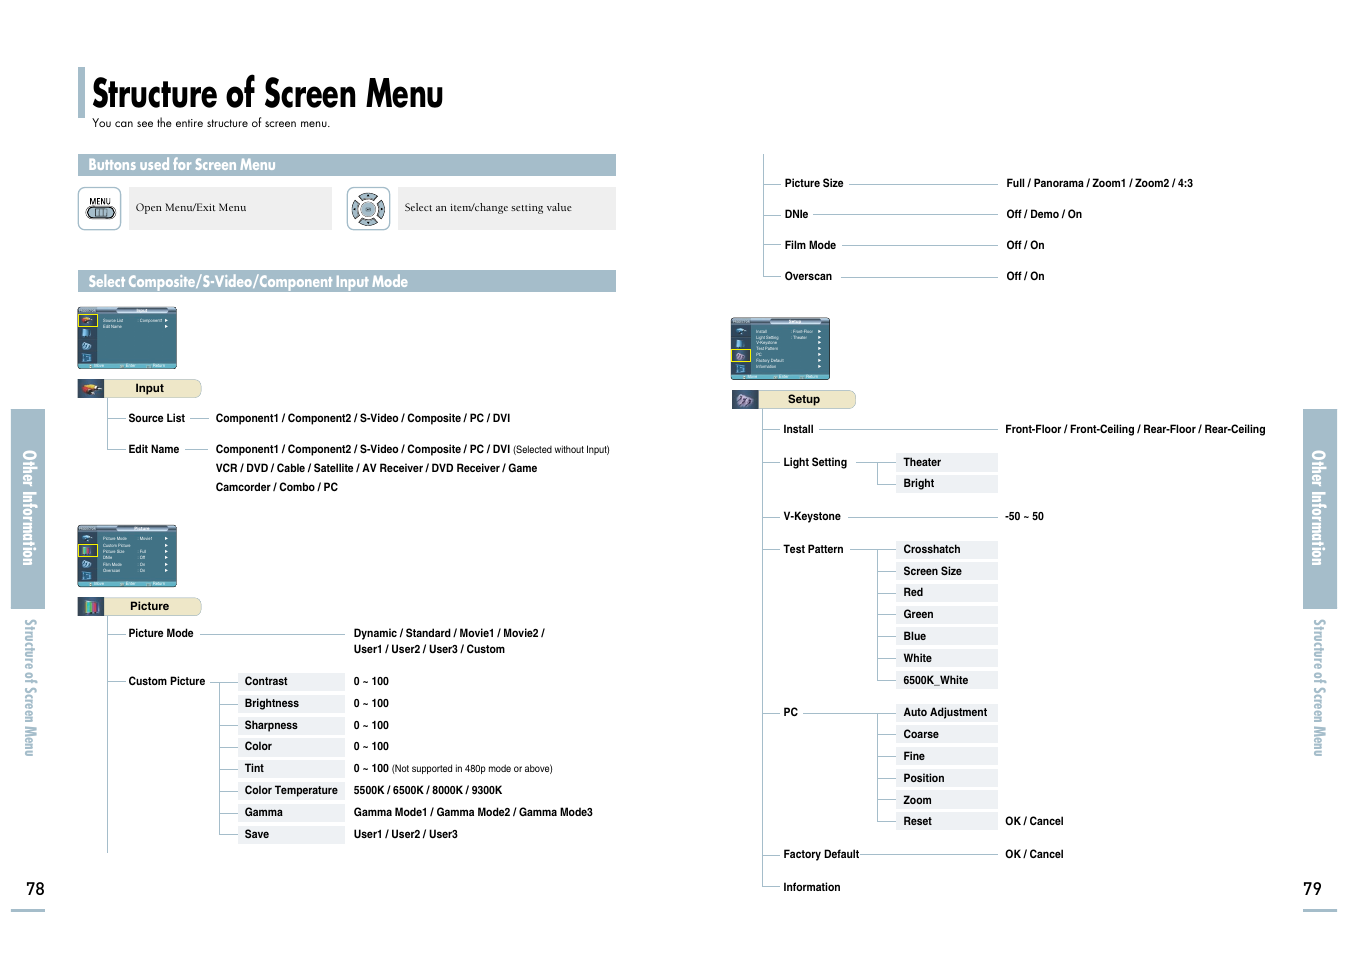Click the Source List entry
The image size is (1351, 954).
(156, 419)
